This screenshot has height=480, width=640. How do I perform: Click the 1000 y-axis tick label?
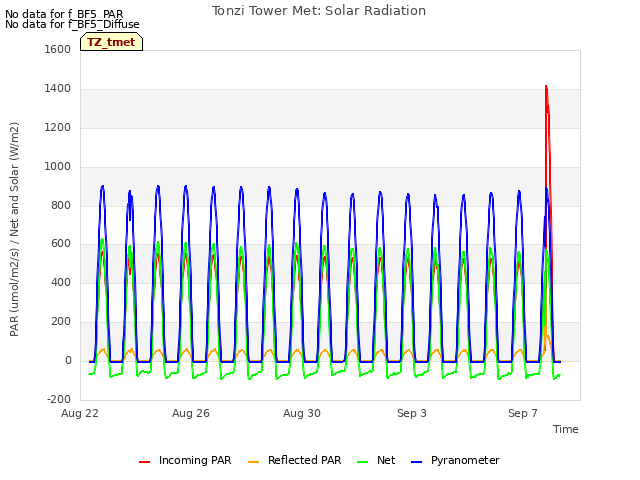click(x=58, y=167)
